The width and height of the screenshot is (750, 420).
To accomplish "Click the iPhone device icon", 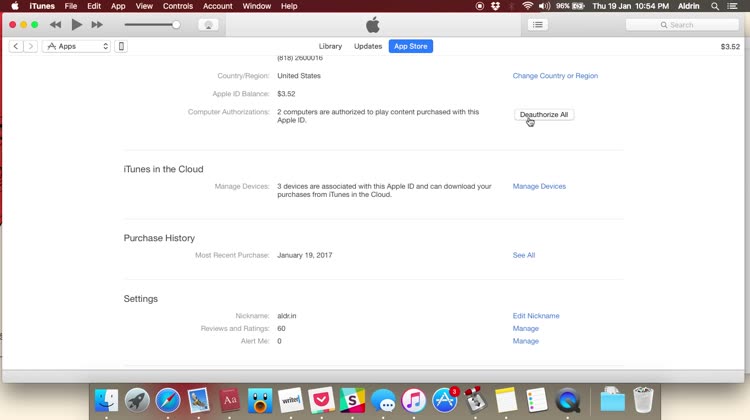I will coord(121,46).
